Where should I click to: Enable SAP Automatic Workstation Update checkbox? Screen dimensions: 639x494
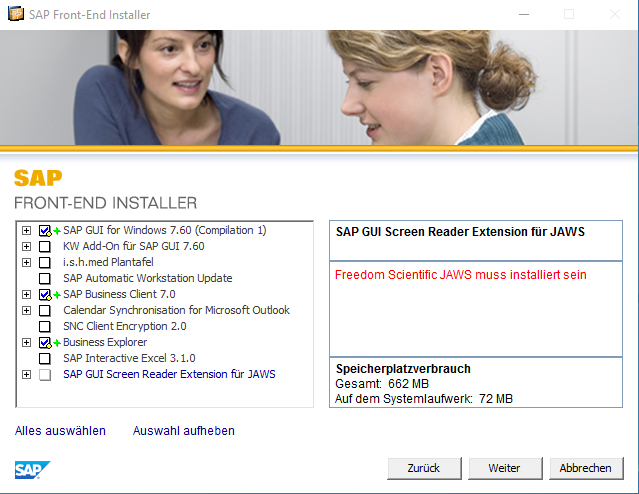[44, 278]
